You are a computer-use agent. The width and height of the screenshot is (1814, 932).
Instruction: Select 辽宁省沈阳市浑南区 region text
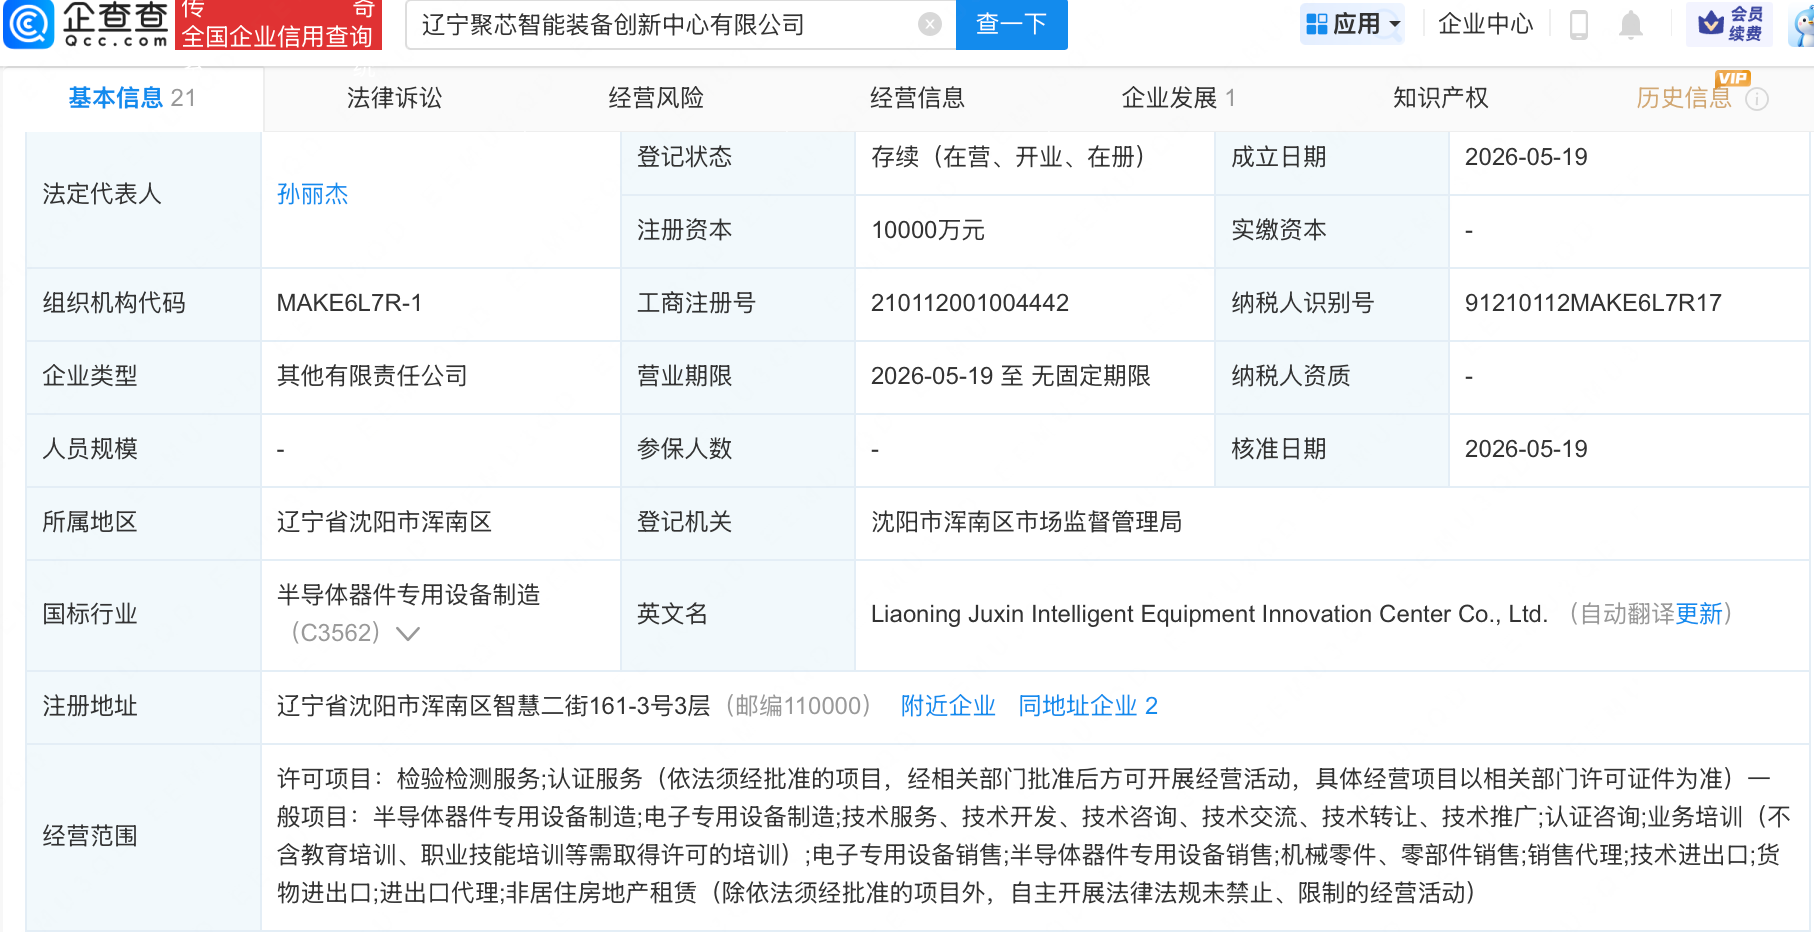click(385, 522)
